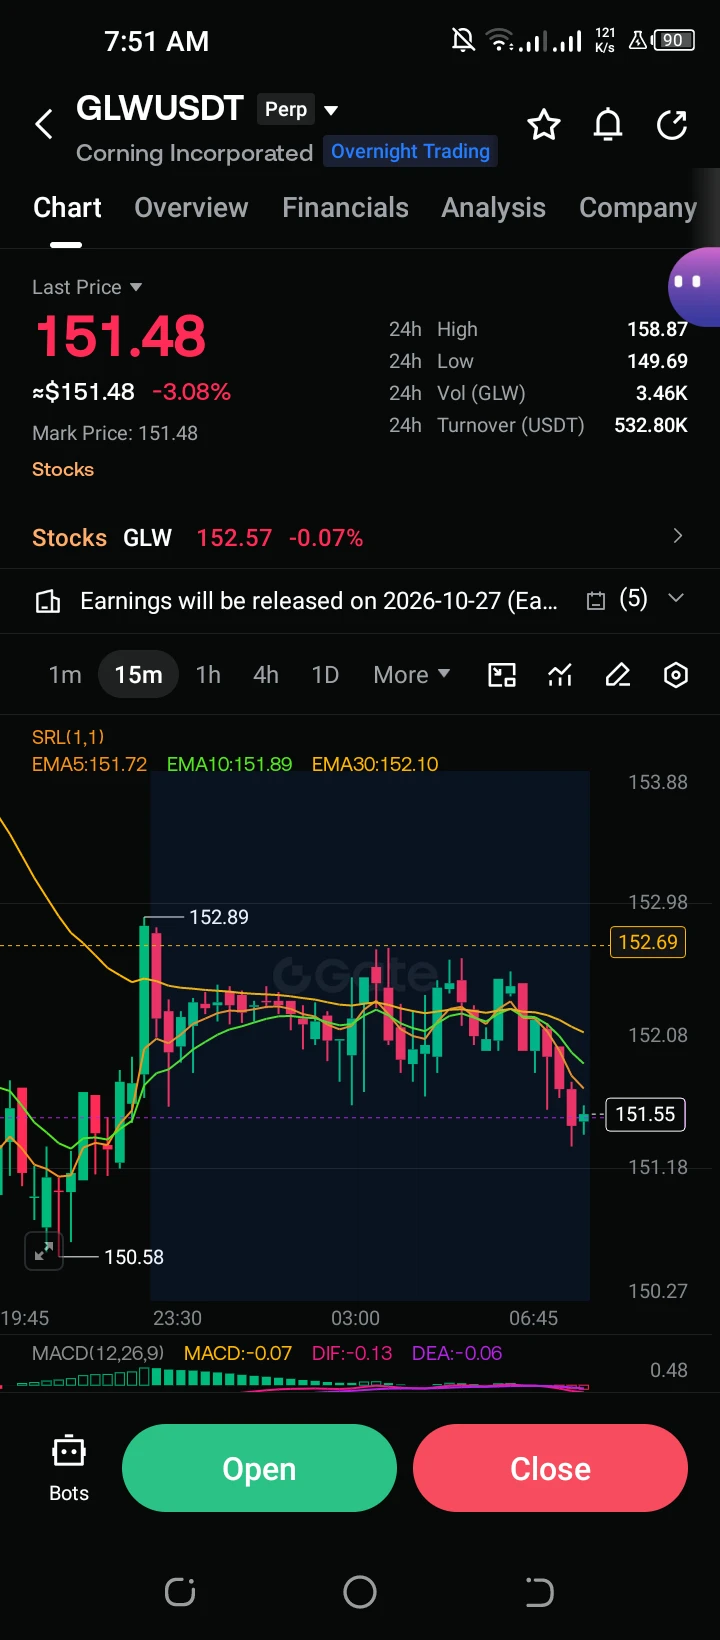This screenshot has width=720, height=1640.
Task: Switch to the Analysis tab
Action: pos(493,208)
